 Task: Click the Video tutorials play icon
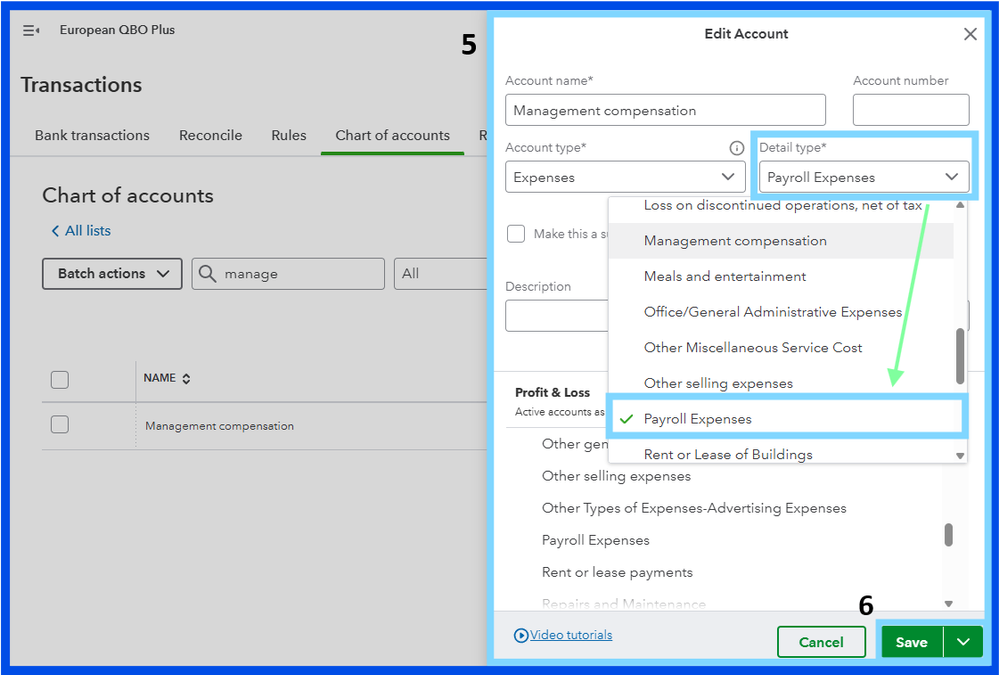tap(521, 635)
